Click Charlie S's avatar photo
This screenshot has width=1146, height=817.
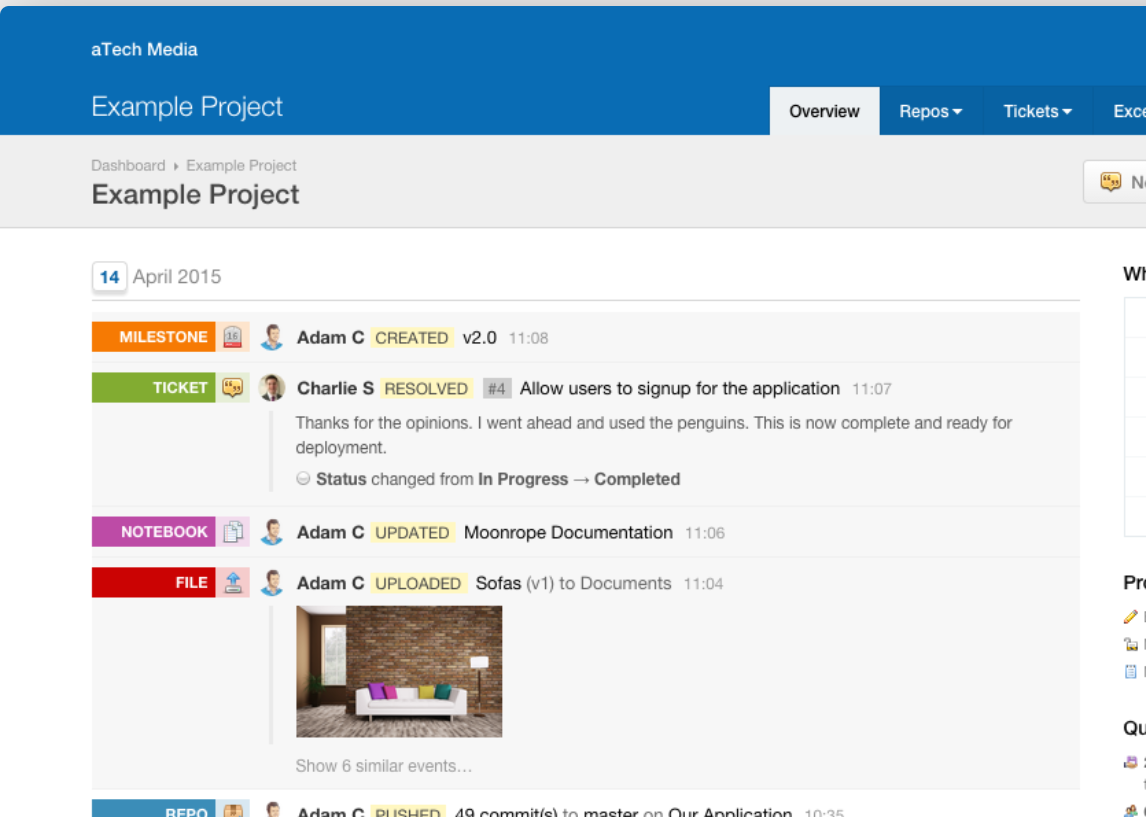pos(272,387)
